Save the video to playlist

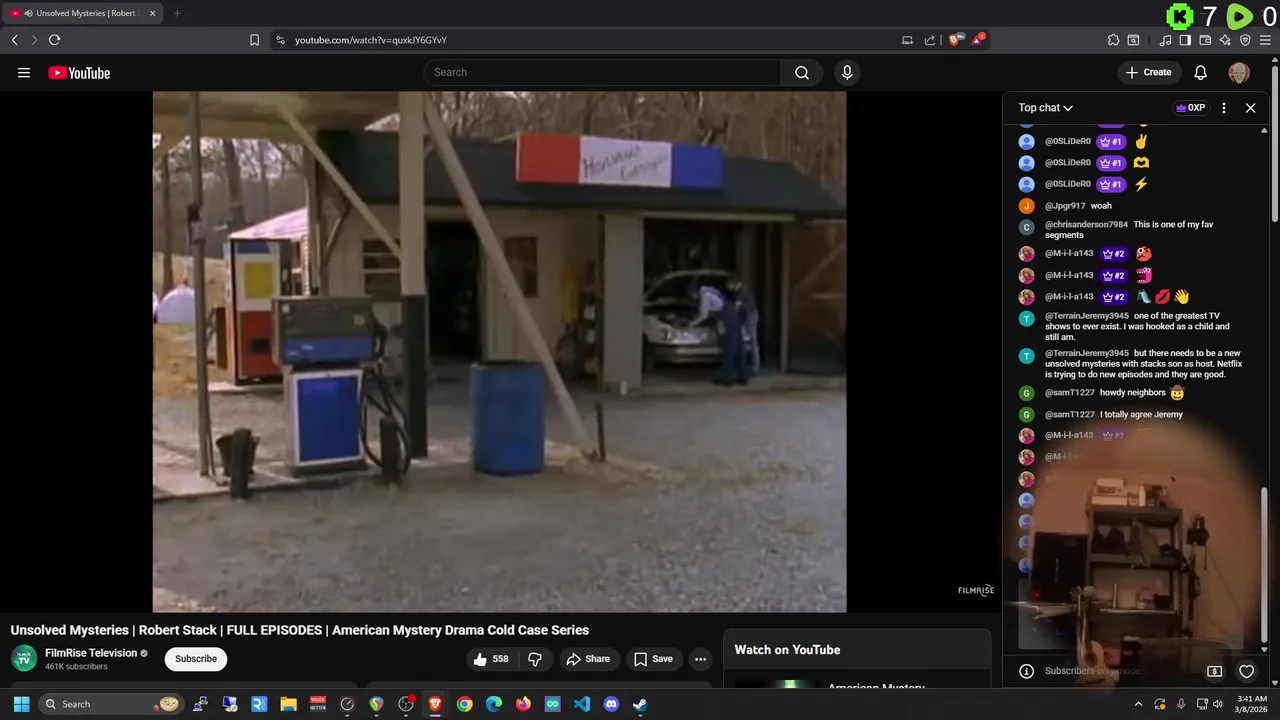653,659
